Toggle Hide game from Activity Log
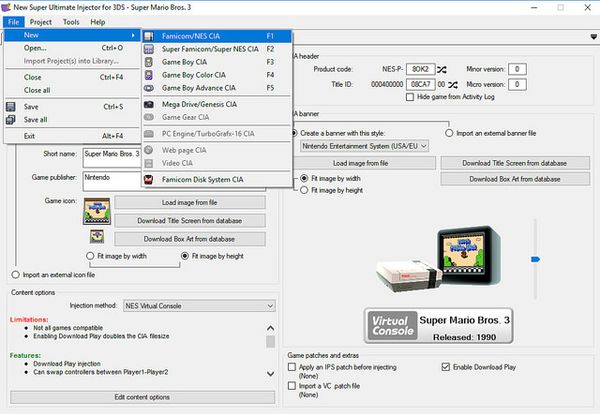The width and height of the screenshot is (600, 414). 410,97
